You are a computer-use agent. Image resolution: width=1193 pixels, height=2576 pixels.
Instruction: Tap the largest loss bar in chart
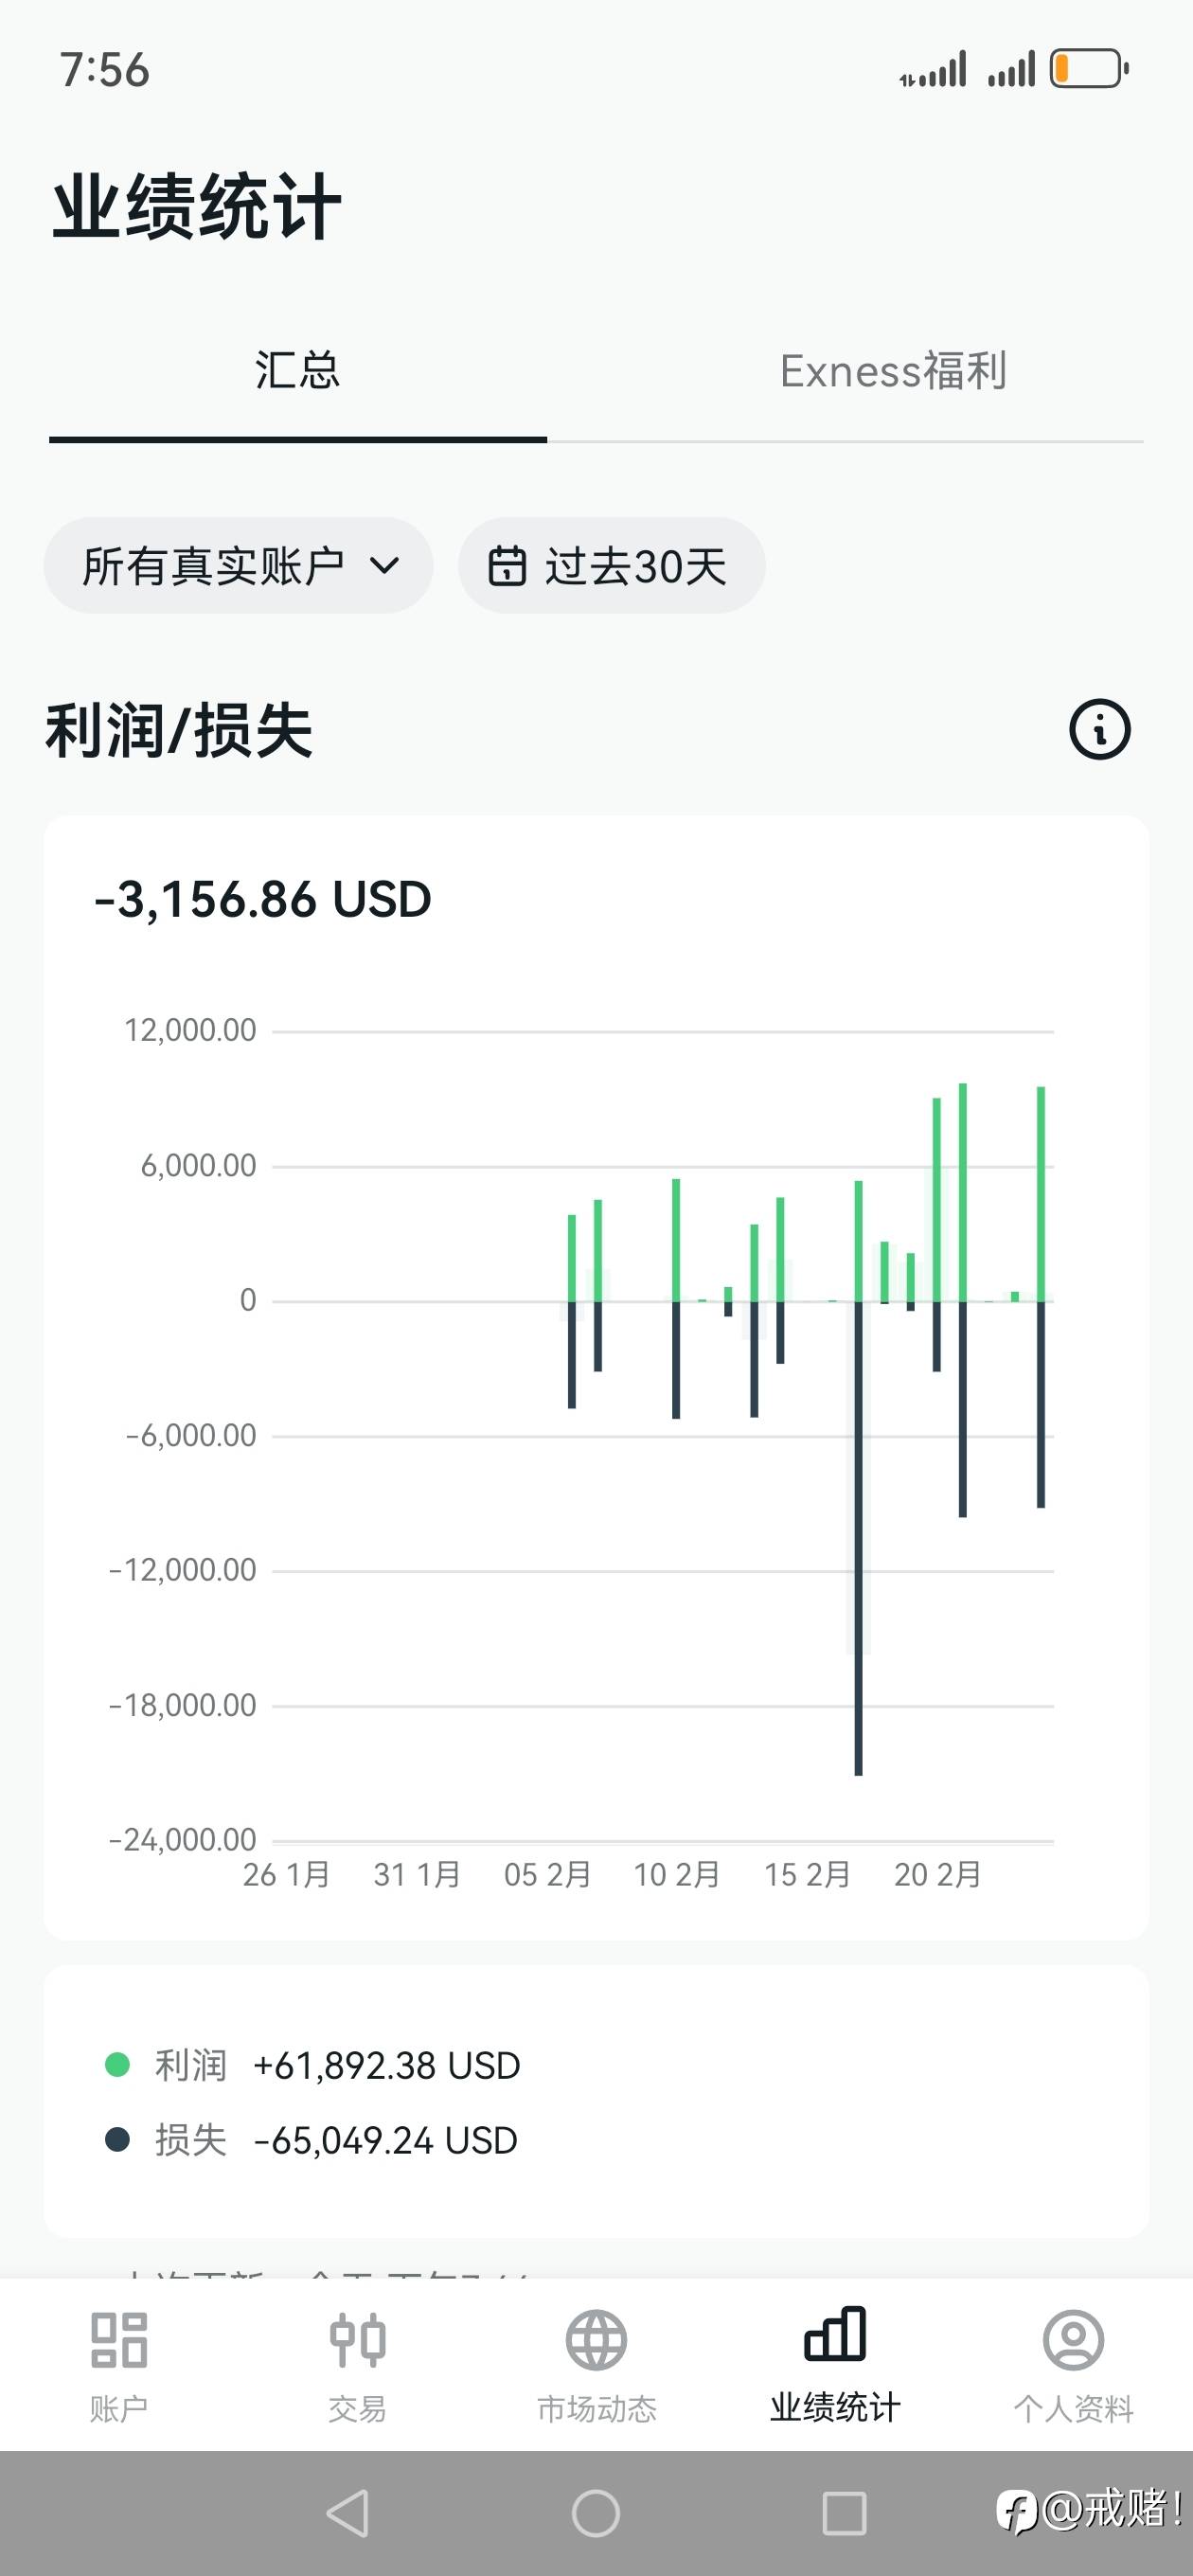[x=858, y=1600]
